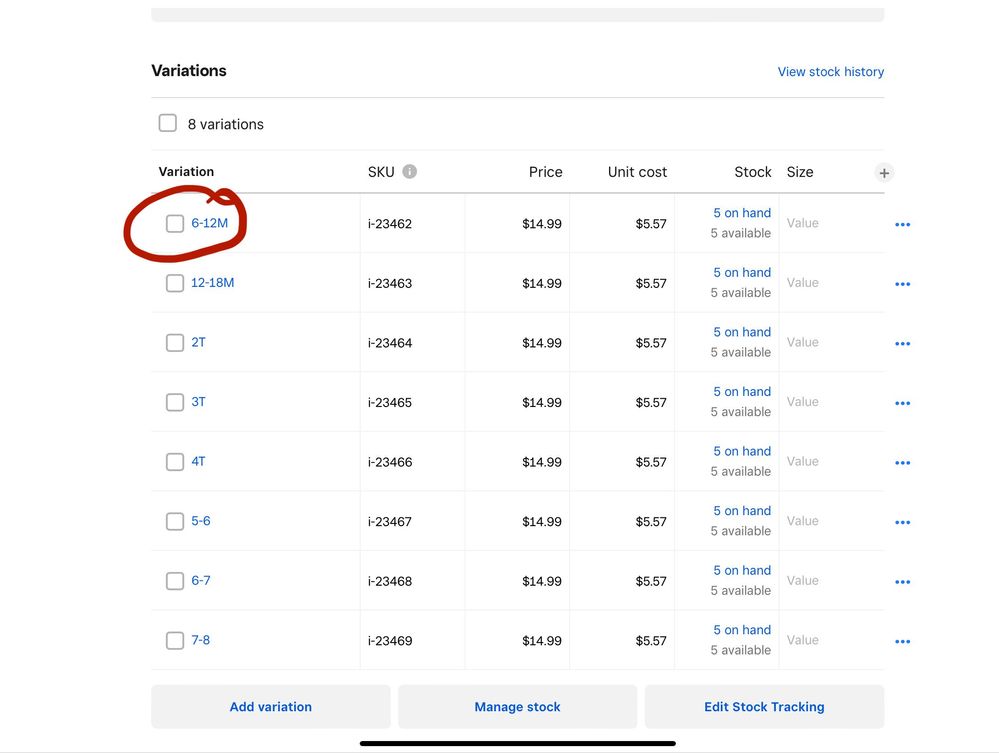Open View stock history link
This screenshot has width=999, height=753.
click(830, 72)
